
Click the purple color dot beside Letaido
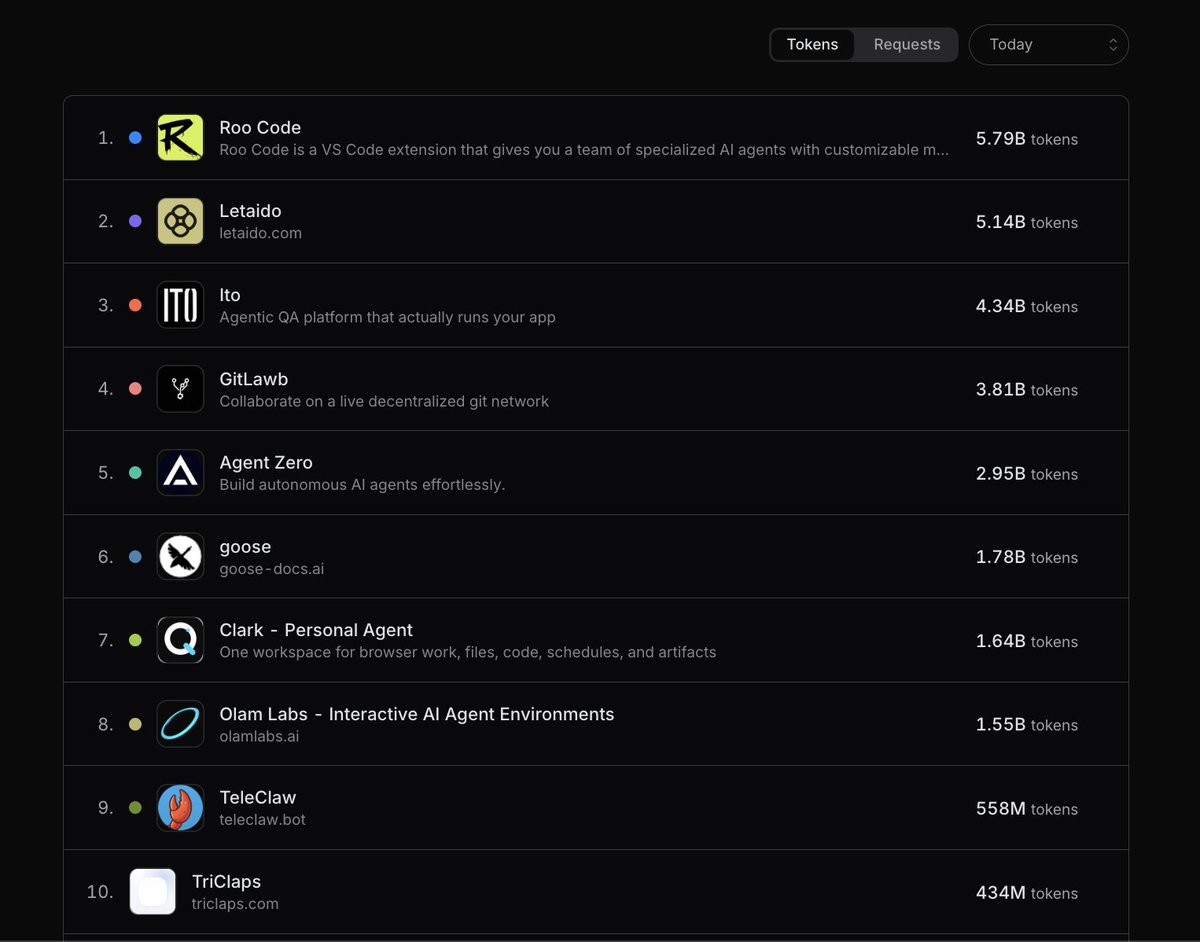pos(135,221)
